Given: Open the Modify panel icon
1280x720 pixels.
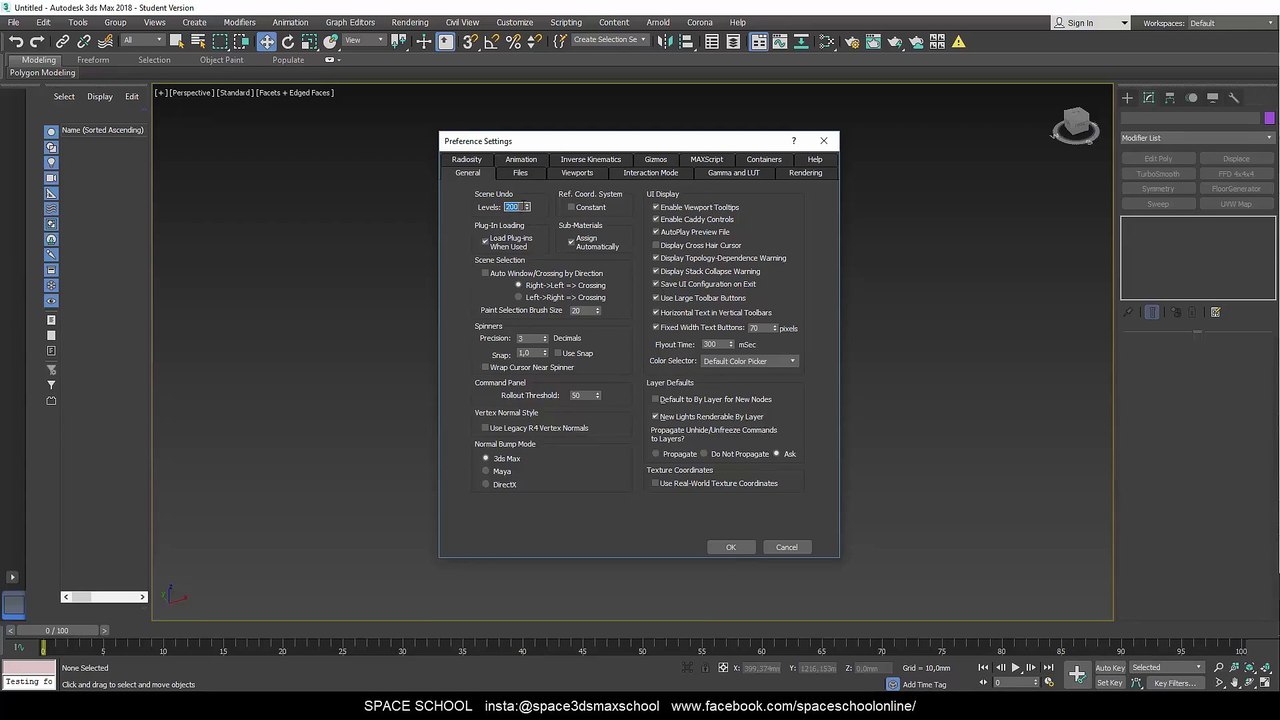Looking at the screenshot, I should tap(1148, 97).
